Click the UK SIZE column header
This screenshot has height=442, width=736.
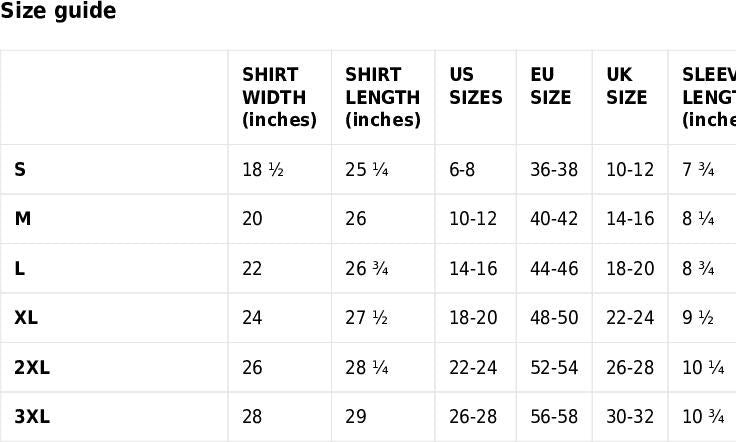627,86
